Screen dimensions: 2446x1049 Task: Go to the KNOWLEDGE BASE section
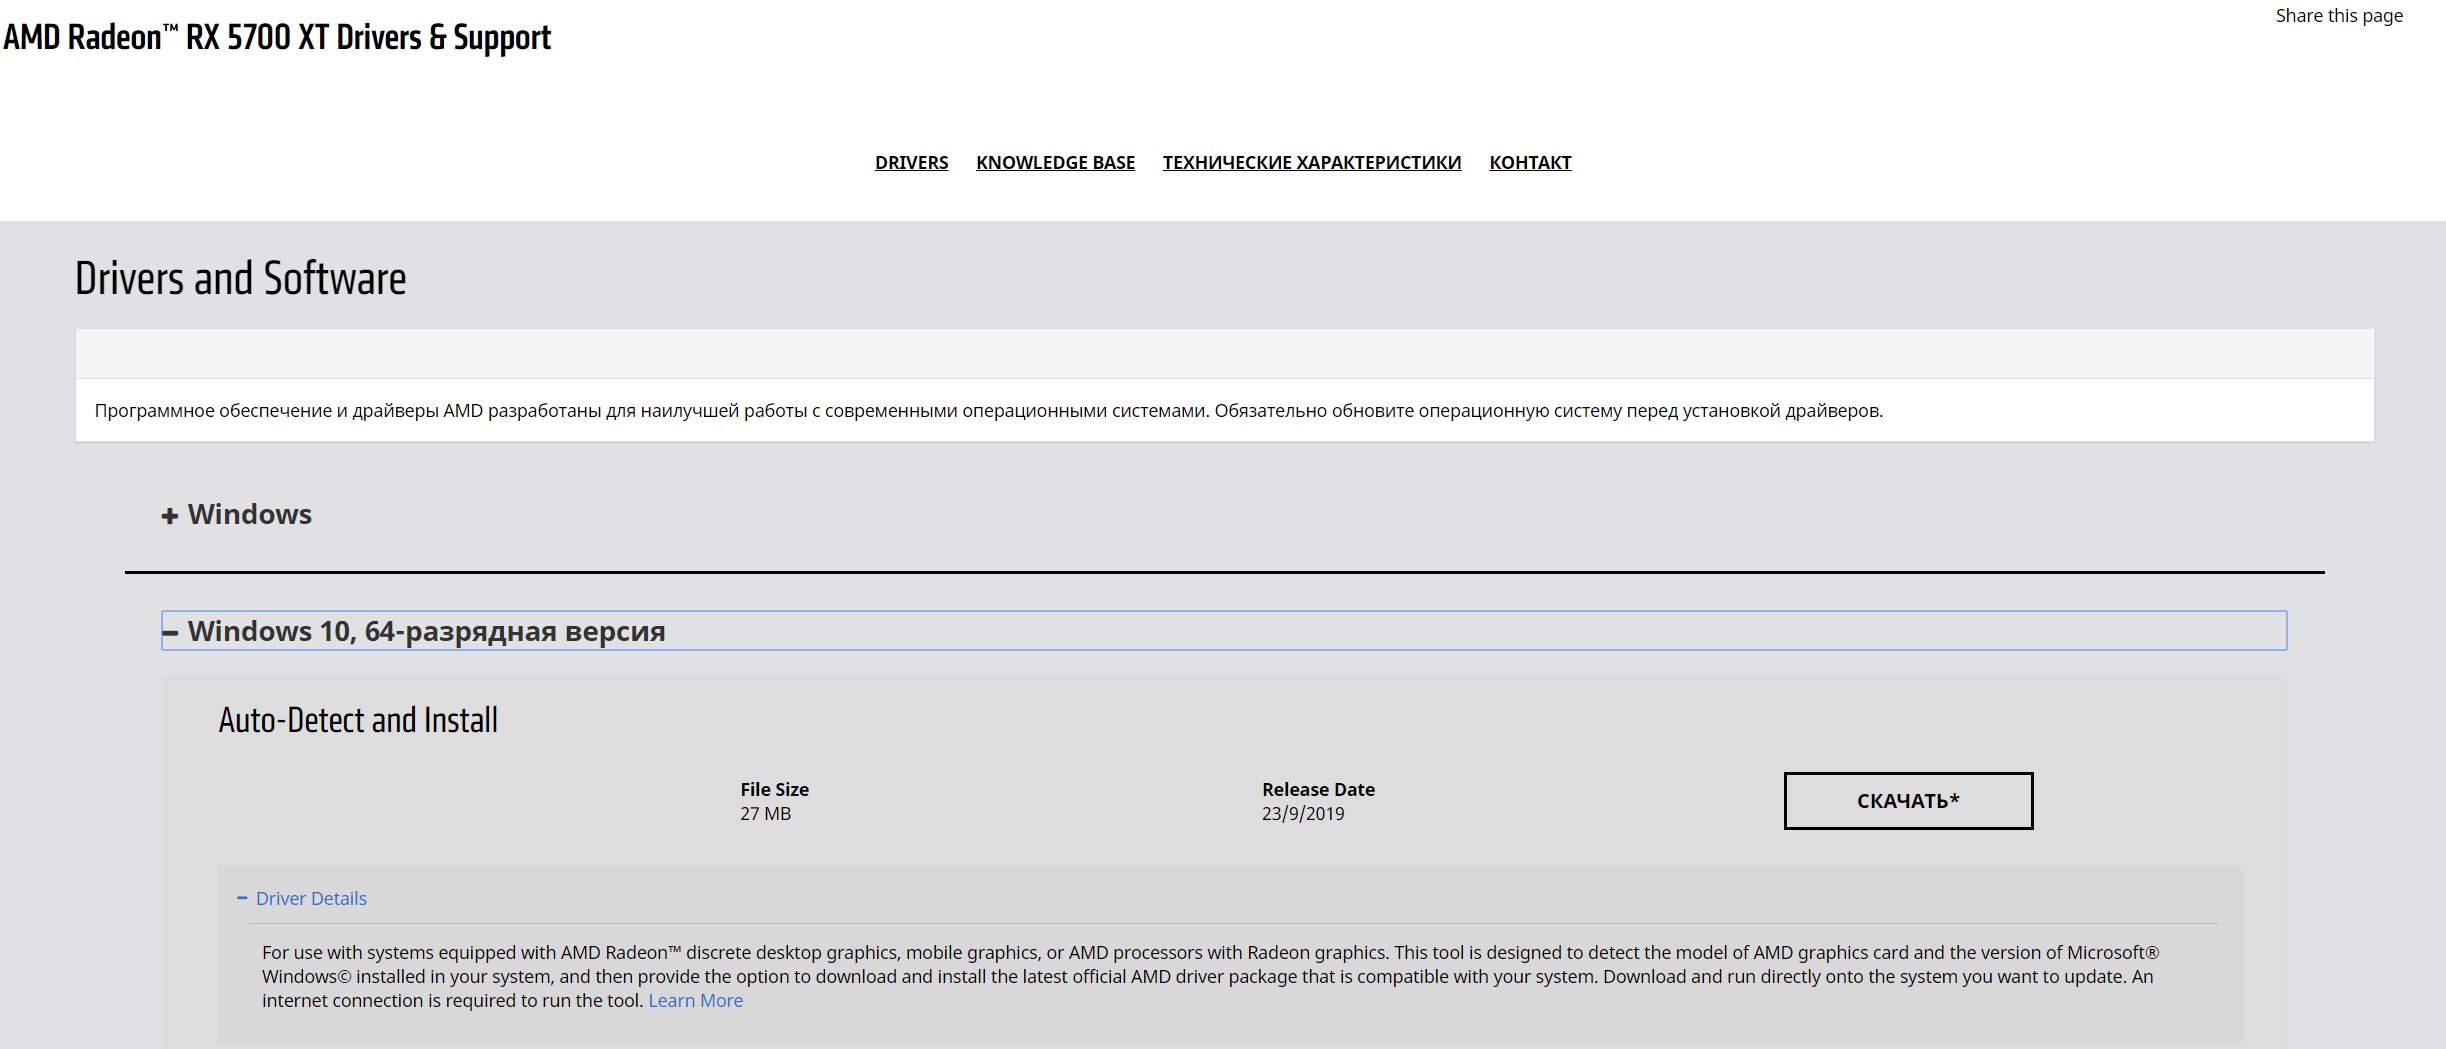1055,163
